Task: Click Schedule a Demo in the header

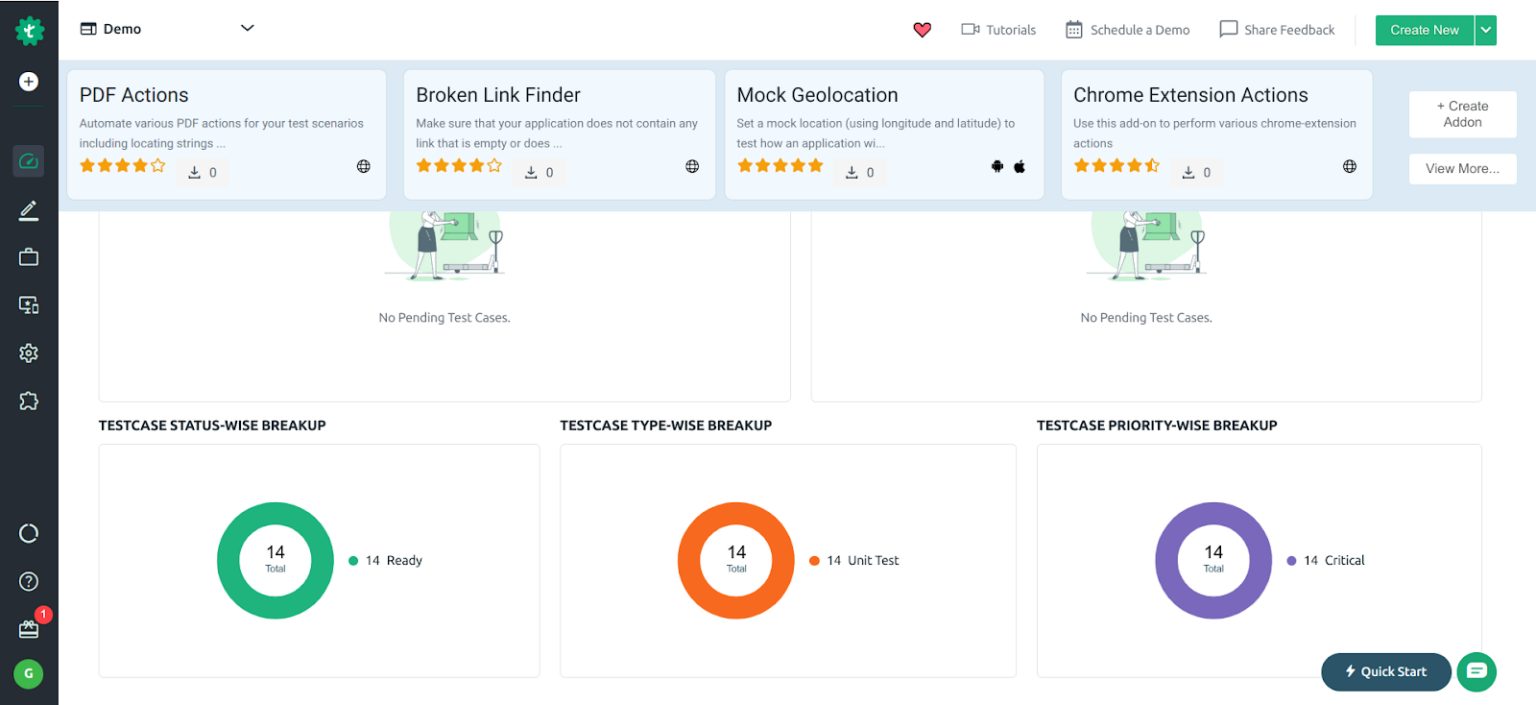Action: [1127, 30]
